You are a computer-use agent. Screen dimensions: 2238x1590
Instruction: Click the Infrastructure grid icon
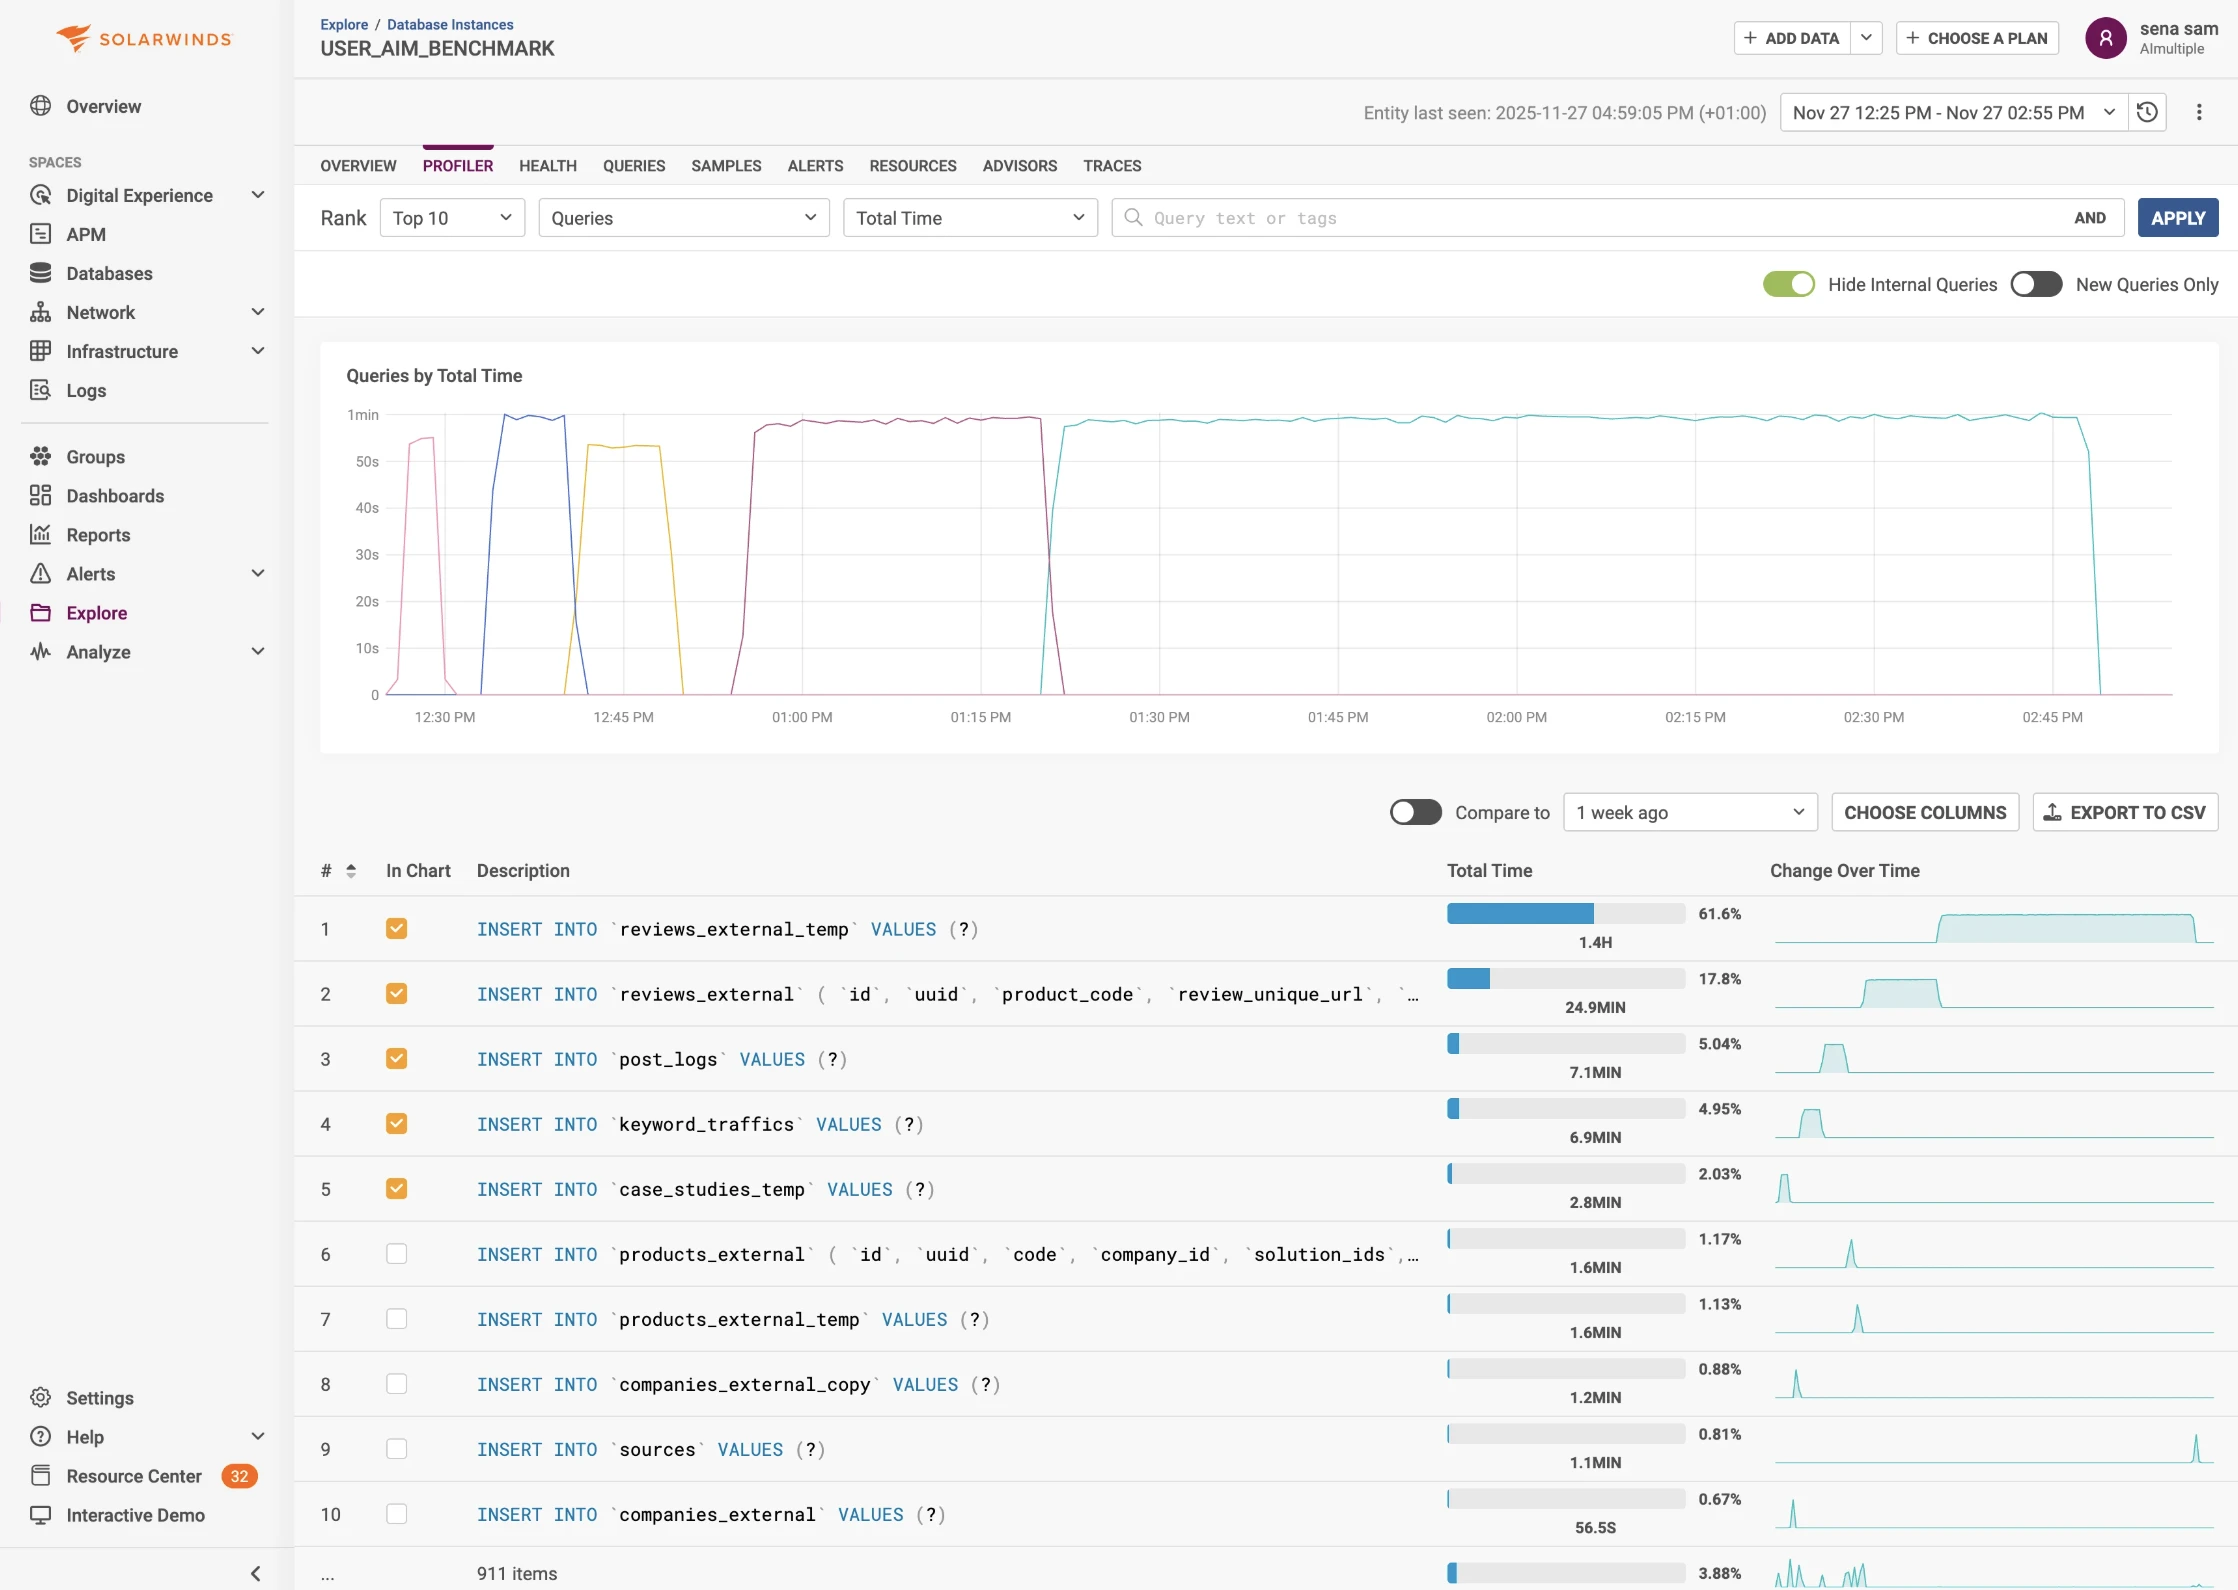tap(40, 351)
